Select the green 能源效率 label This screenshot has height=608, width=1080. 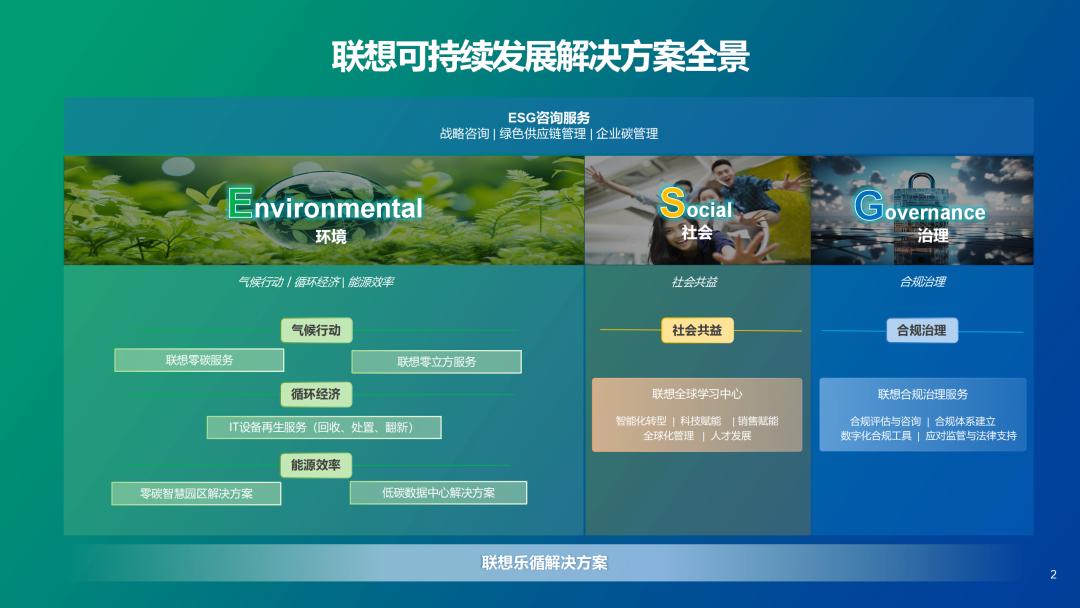pos(316,465)
